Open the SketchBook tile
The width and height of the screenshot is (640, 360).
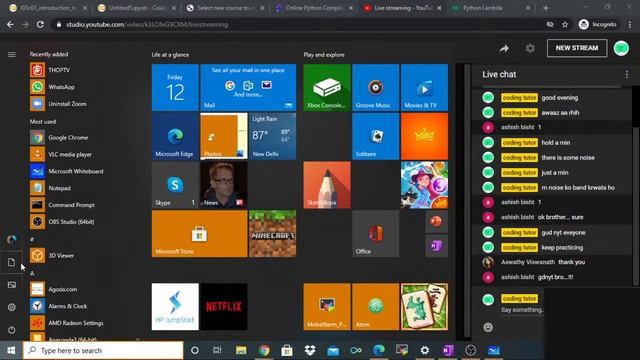click(x=327, y=184)
